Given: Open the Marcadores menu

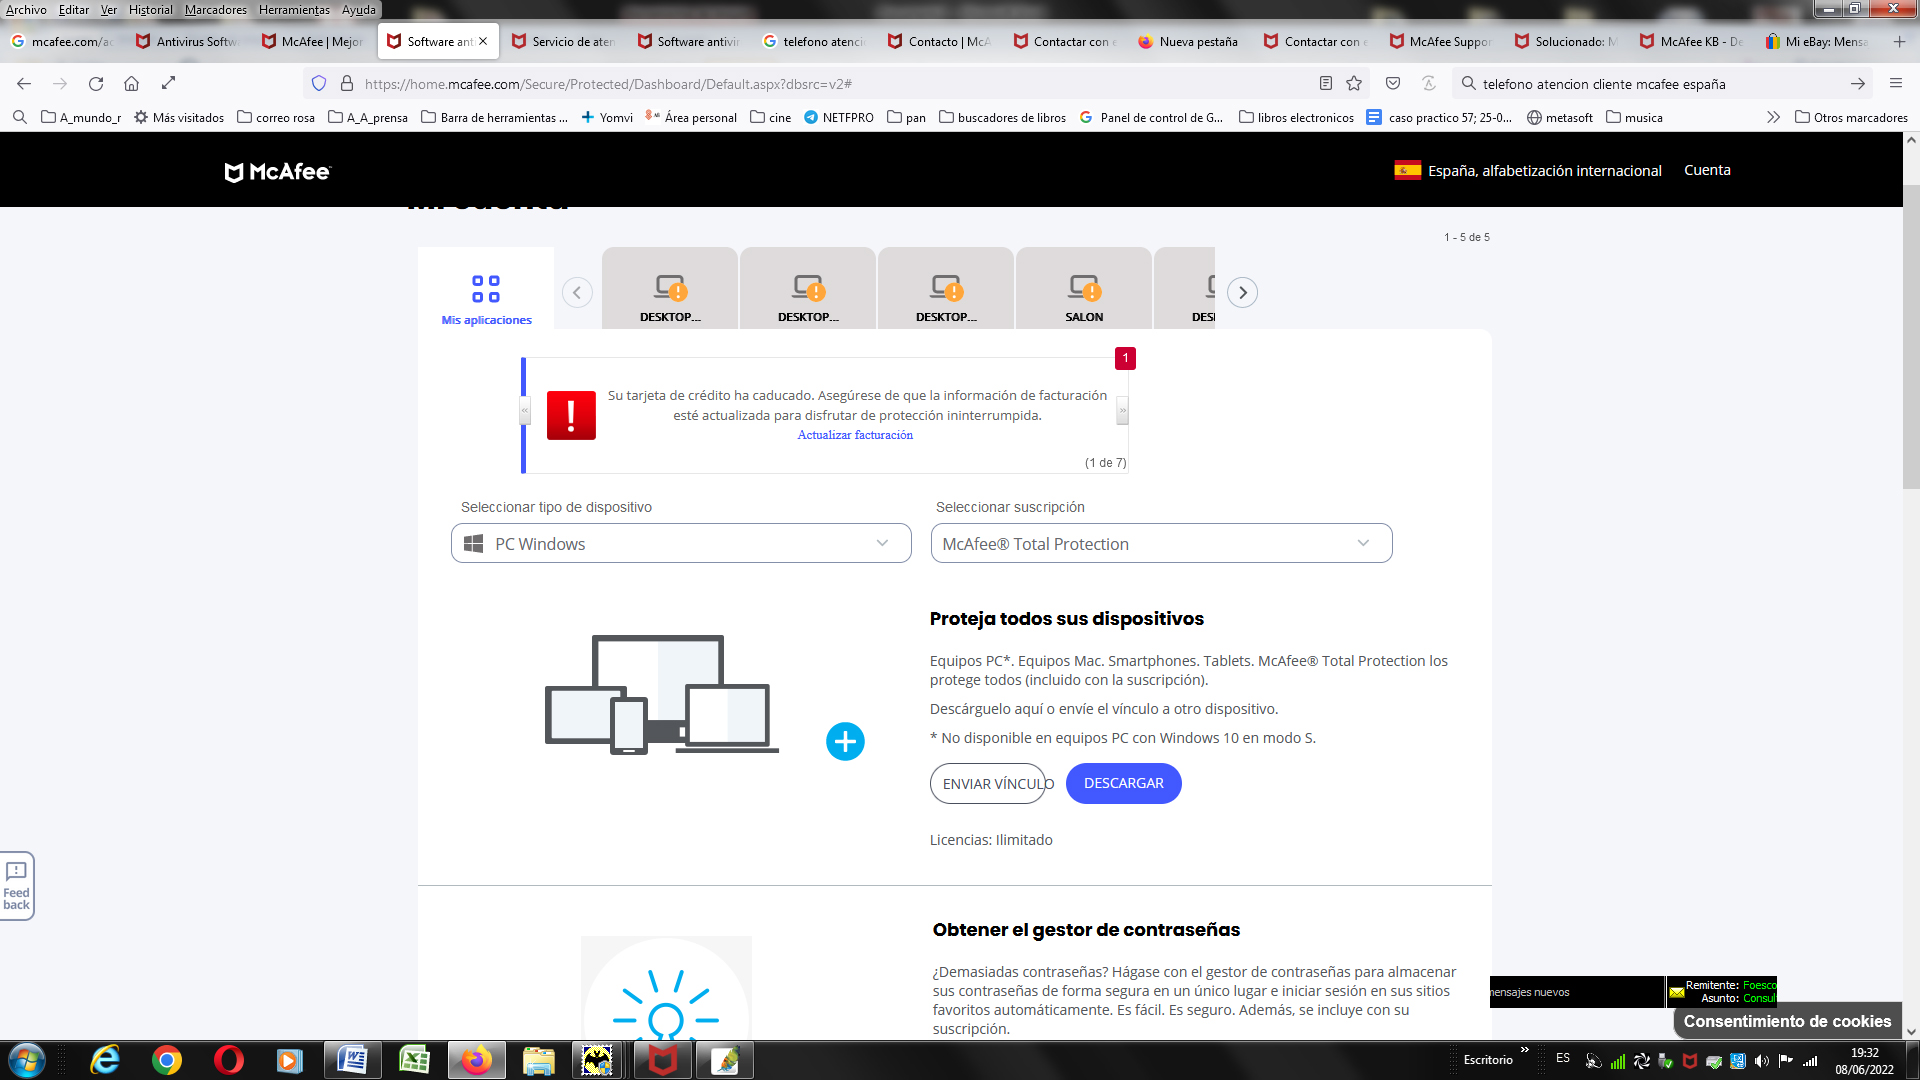Looking at the screenshot, I should click(x=215, y=10).
